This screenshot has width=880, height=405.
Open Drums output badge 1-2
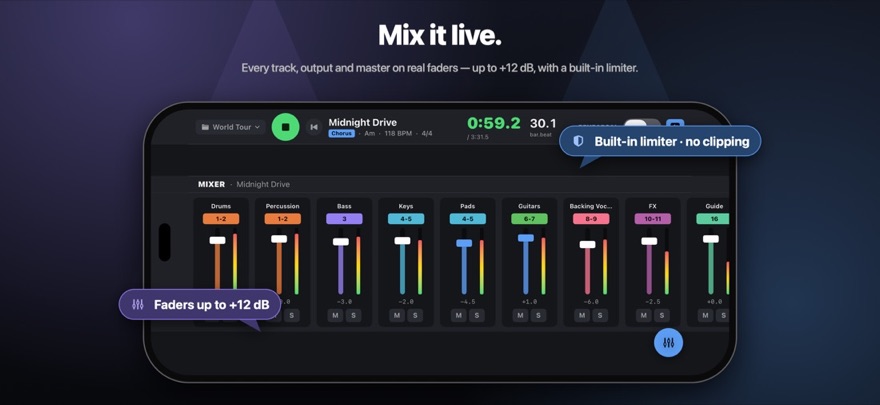click(221, 219)
